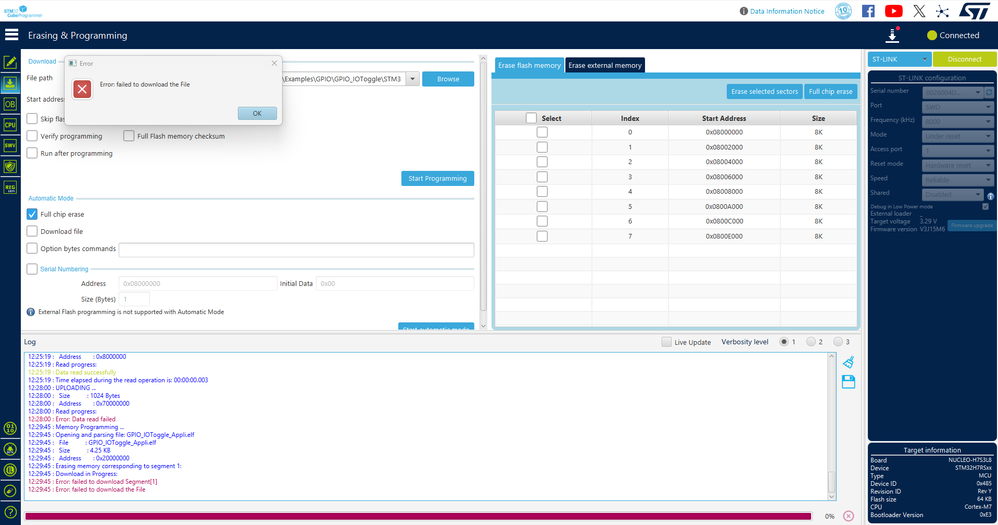Set verbosity level to 2
The height and width of the screenshot is (525, 998).
click(x=811, y=342)
